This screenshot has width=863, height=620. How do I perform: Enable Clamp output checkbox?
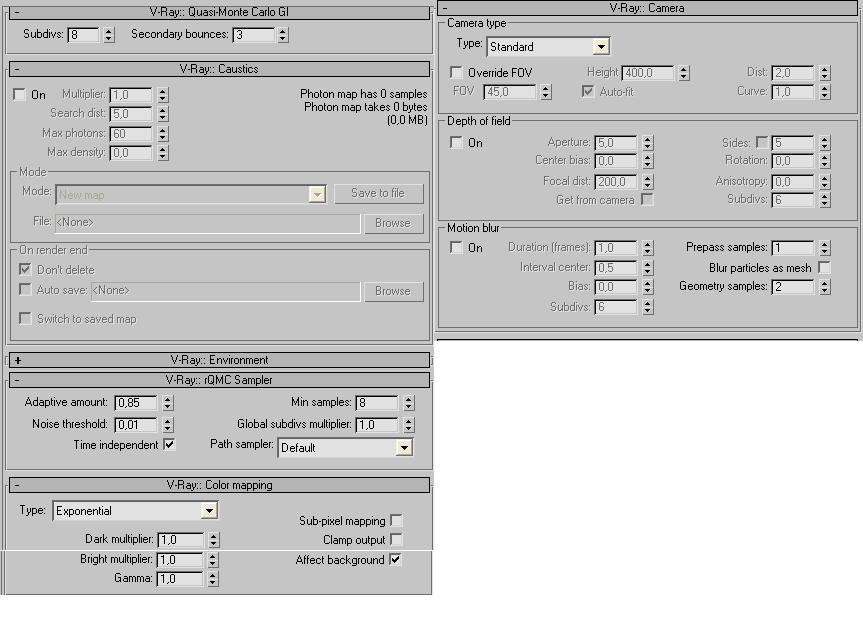pos(396,540)
